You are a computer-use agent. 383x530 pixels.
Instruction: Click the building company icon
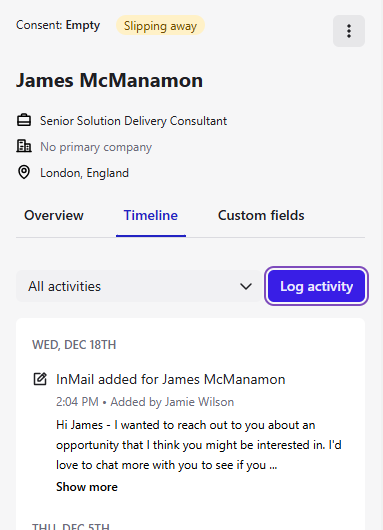(24, 146)
